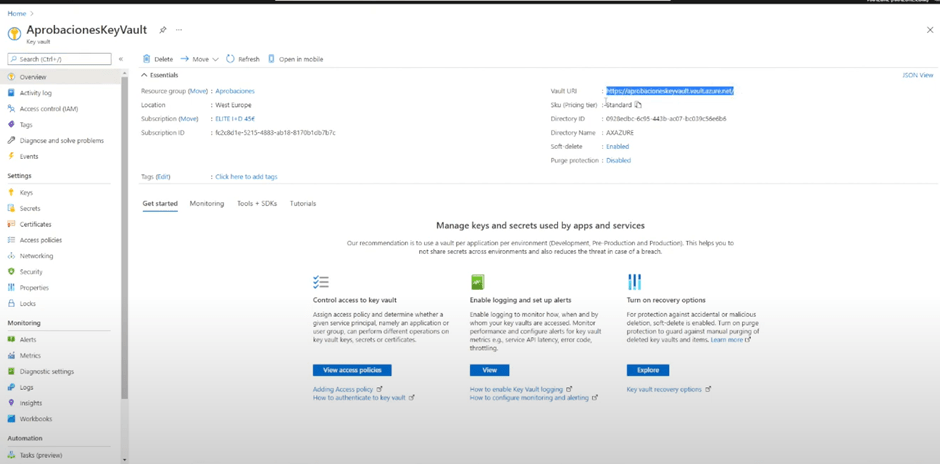Click the View access policies button

coord(352,370)
